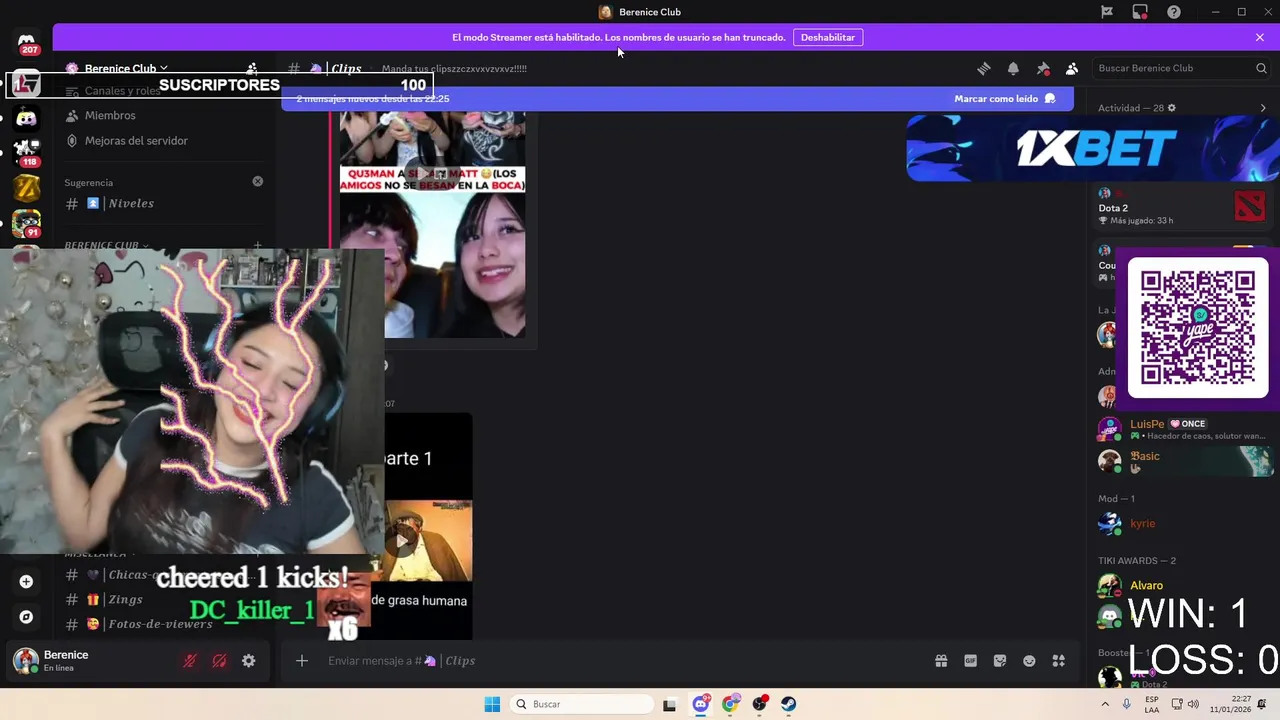Open Chrome from Windows taskbar

pos(730,704)
